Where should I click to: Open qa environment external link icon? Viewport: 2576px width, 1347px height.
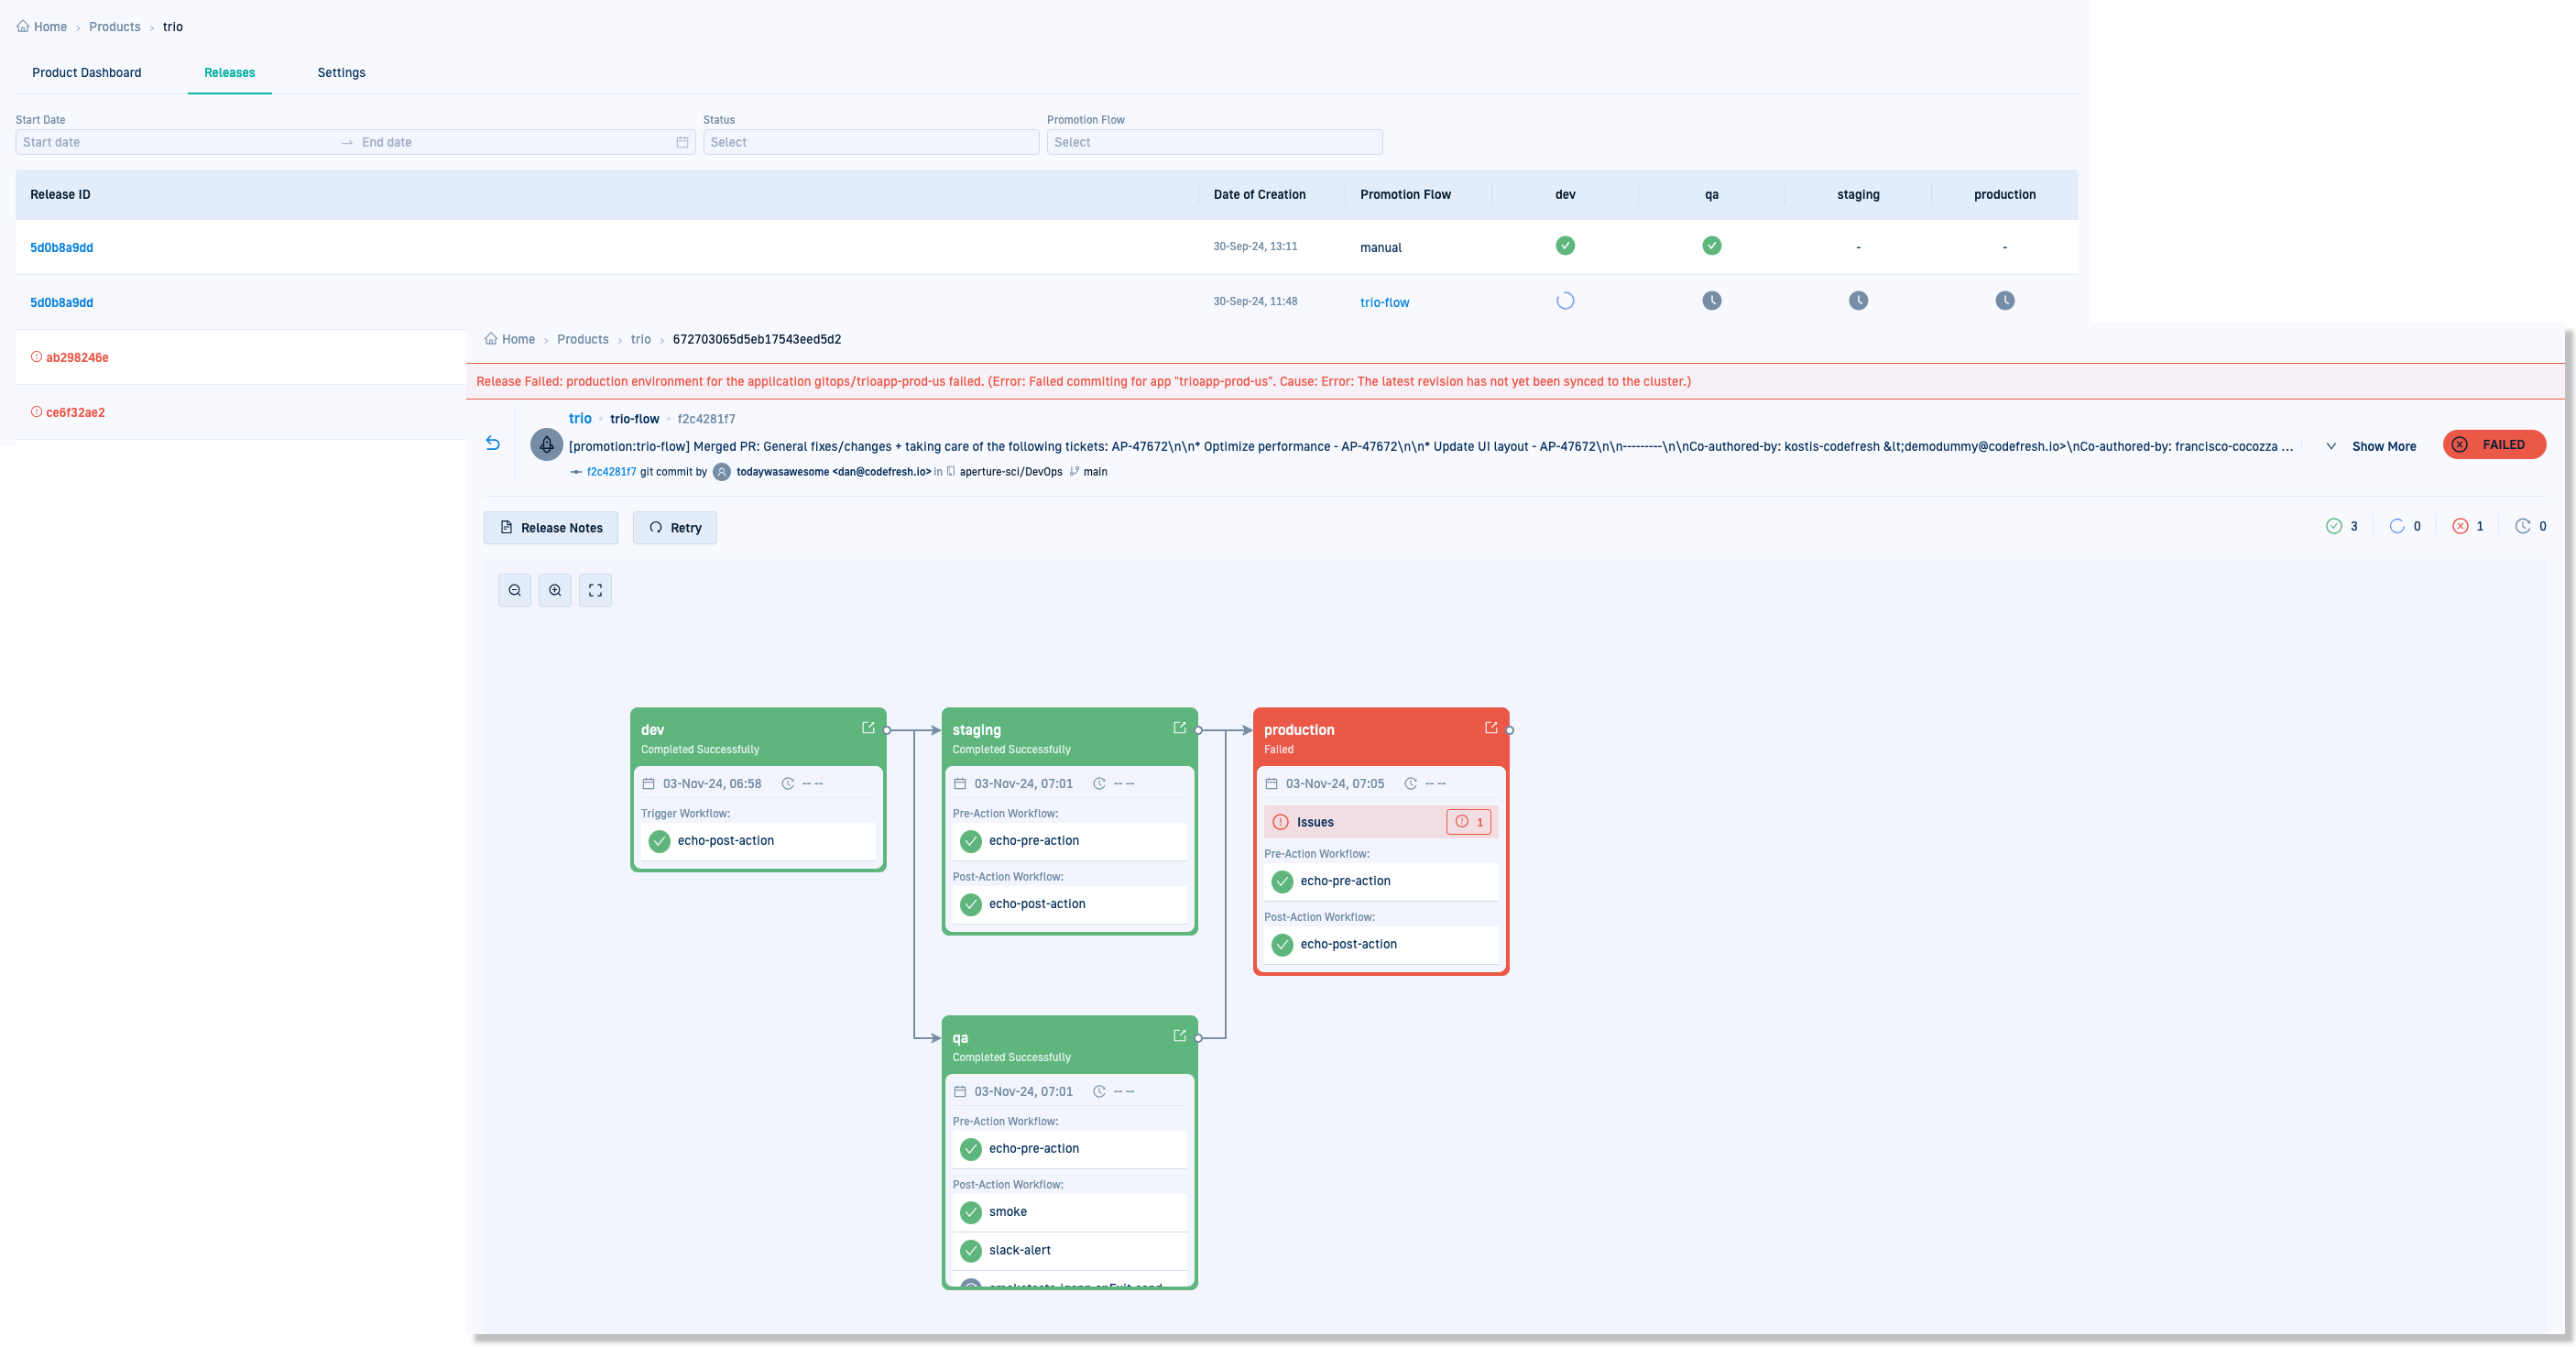point(1179,1036)
